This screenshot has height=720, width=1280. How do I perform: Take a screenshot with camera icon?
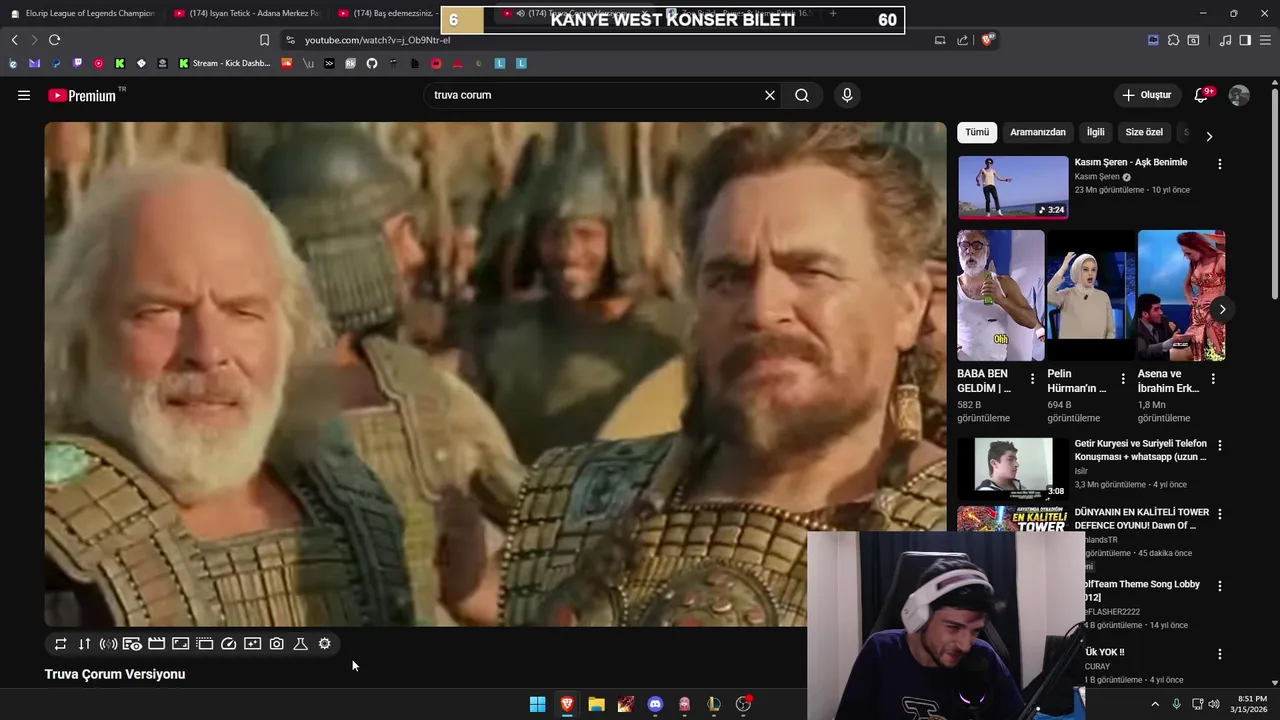[x=276, y=644]
